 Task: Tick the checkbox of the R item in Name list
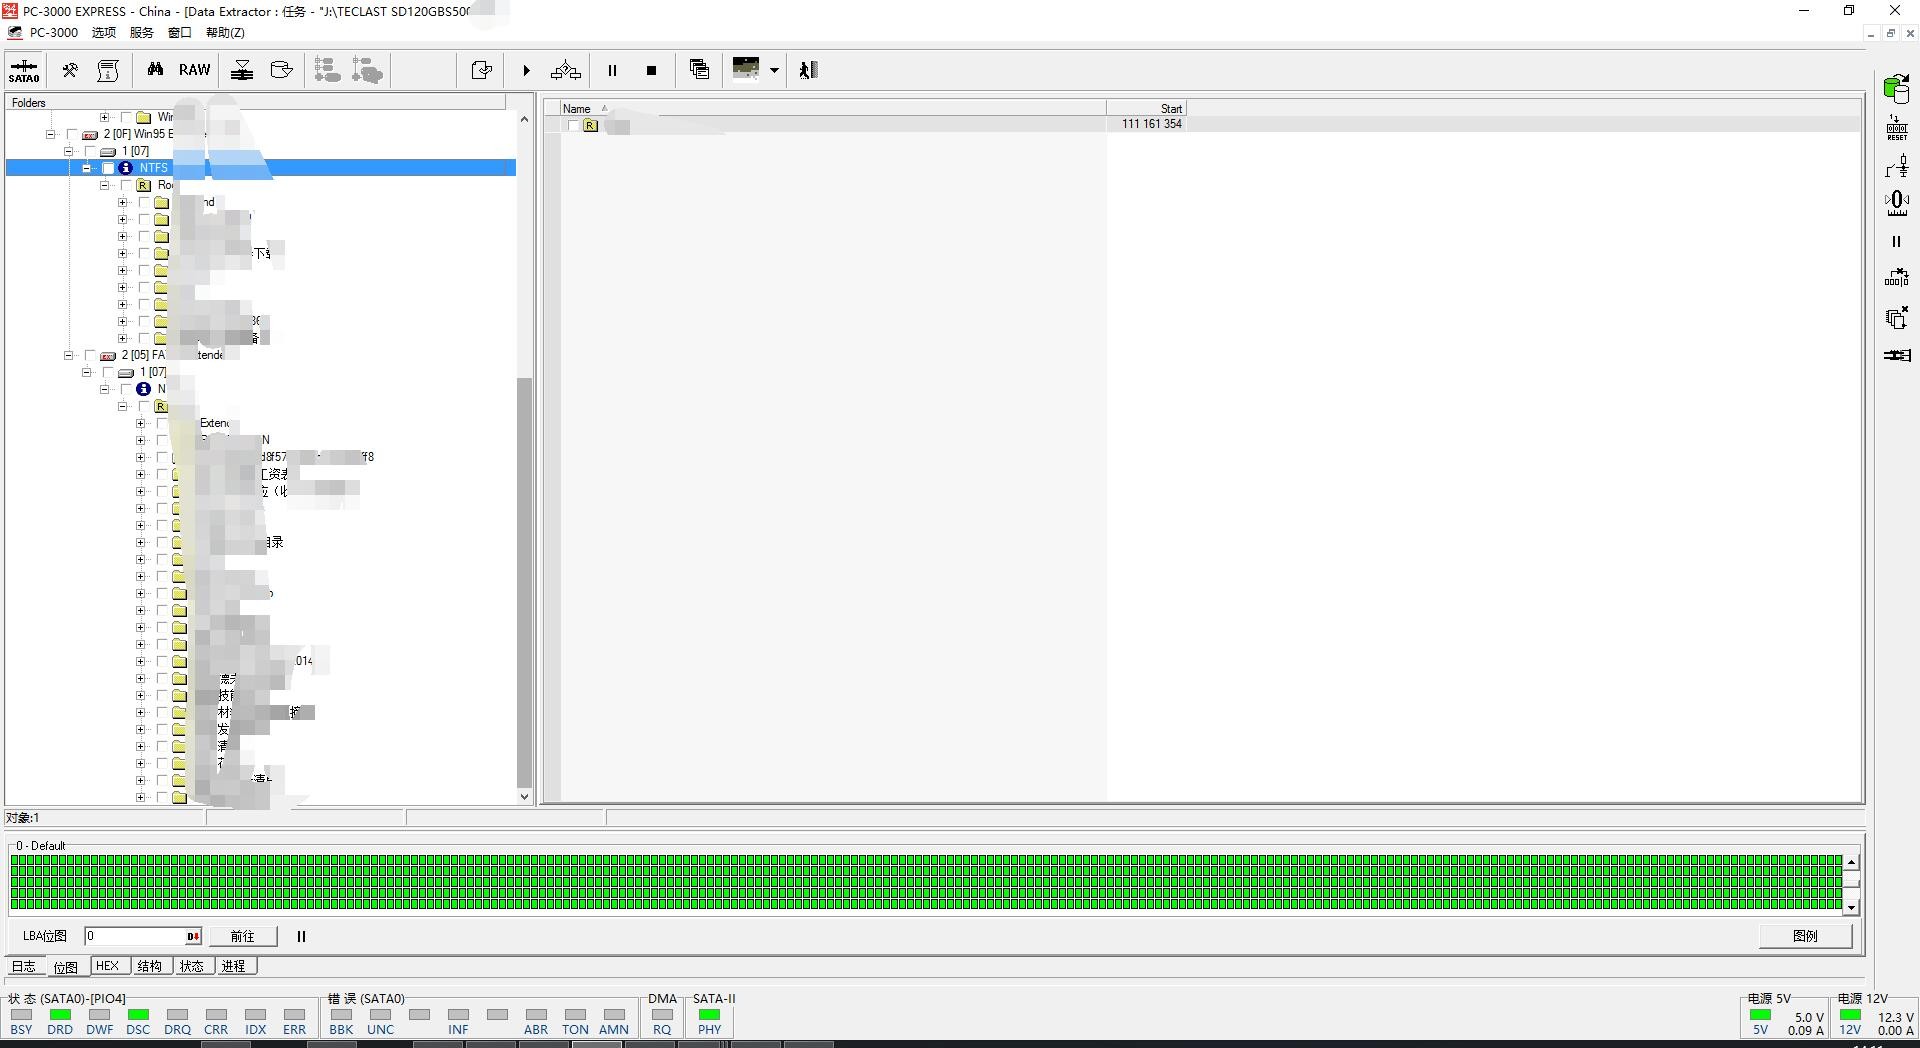pos(572,125)
